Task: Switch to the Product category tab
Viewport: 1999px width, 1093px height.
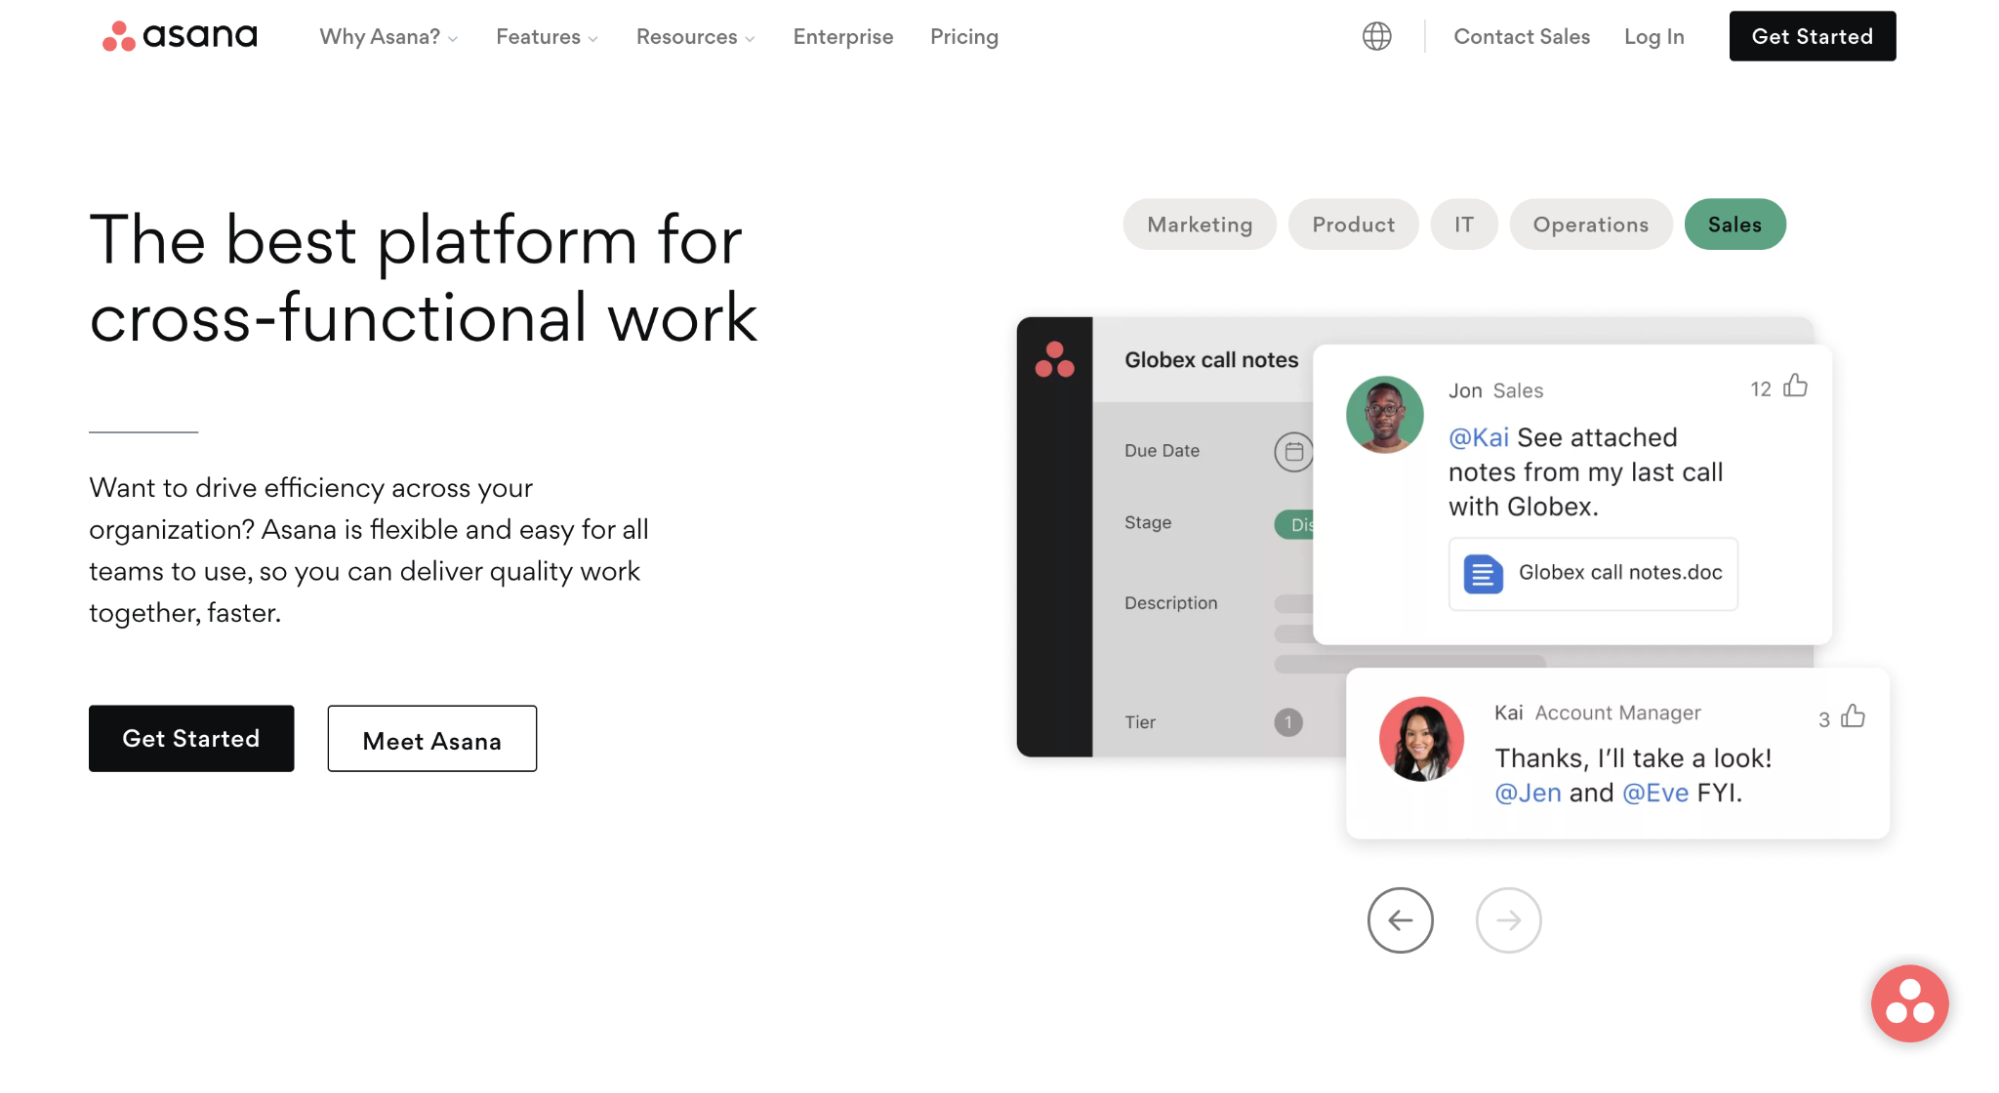Action: click(x=1353, y=224)
